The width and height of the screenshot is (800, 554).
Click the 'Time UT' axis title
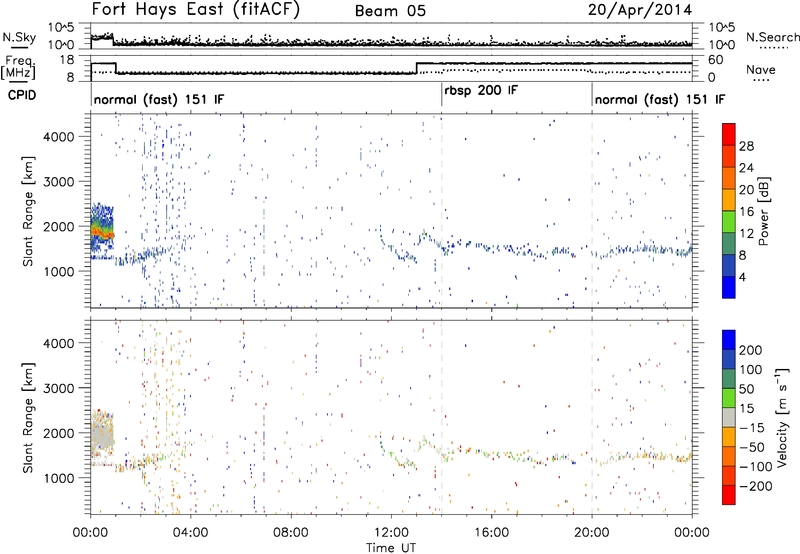(x=391, y=548)
